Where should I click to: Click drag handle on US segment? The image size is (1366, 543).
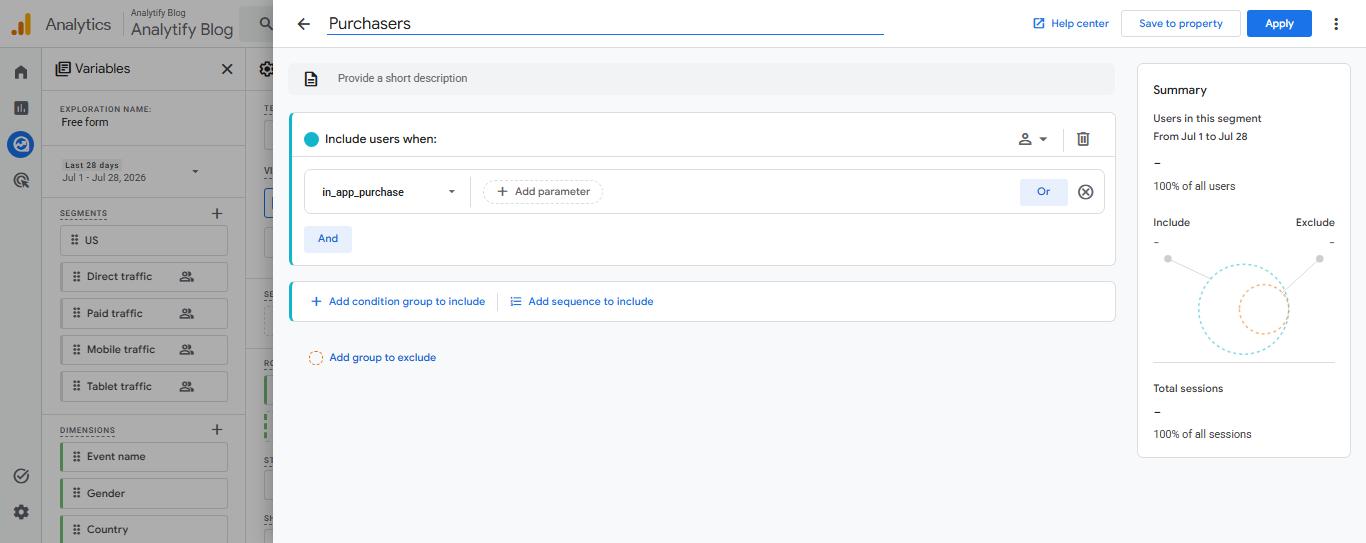pos(74,240)
